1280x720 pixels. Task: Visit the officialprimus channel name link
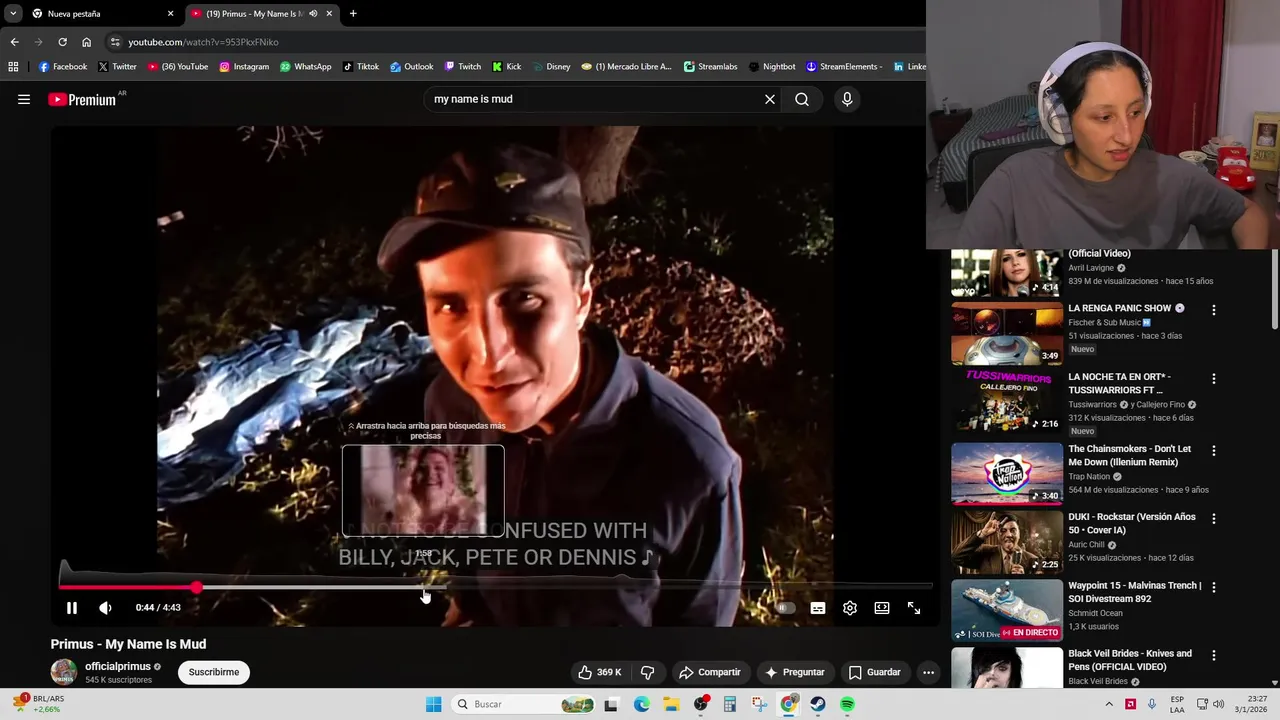coord(118,666)
